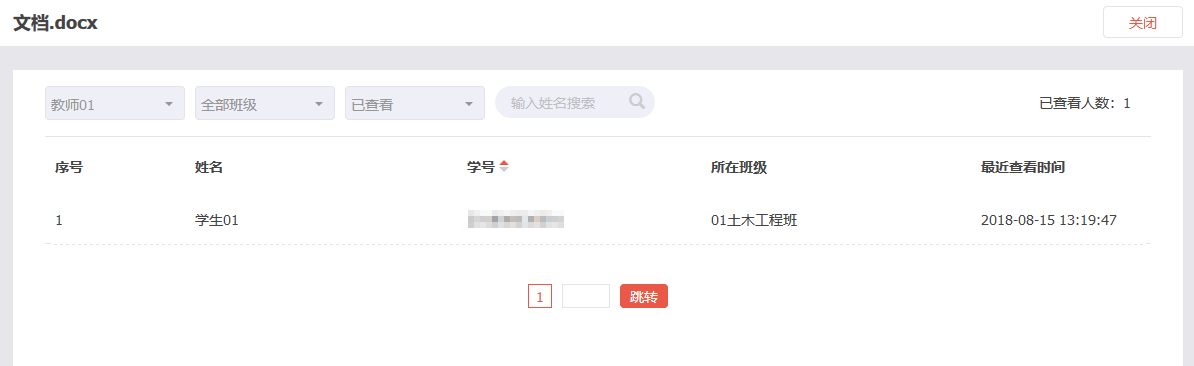The width and height of the screenshot is (1194, 366).
Task: Click the 学号 column header
Action: [x=480, y=167]
